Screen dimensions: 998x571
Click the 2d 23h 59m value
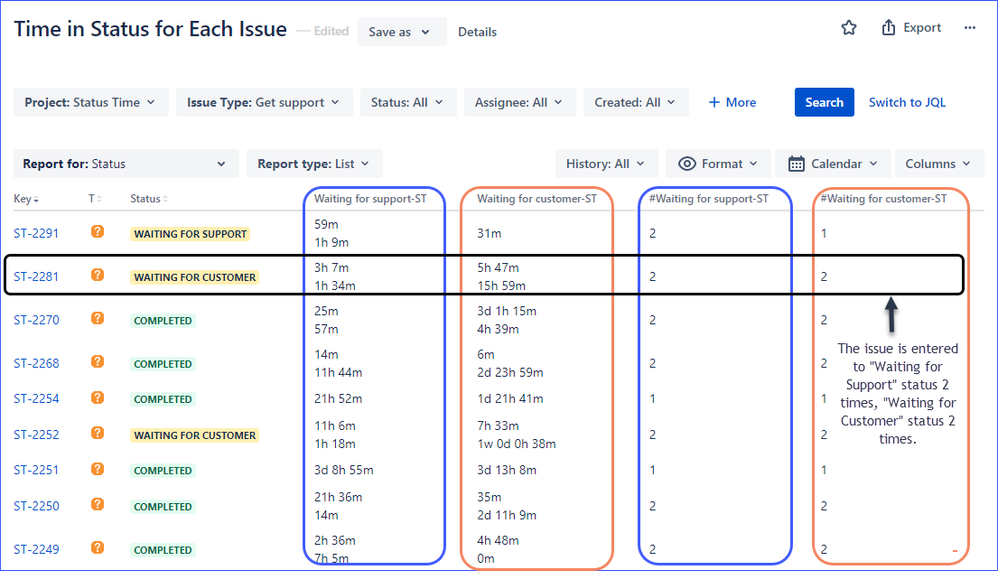tap(510, 372)
